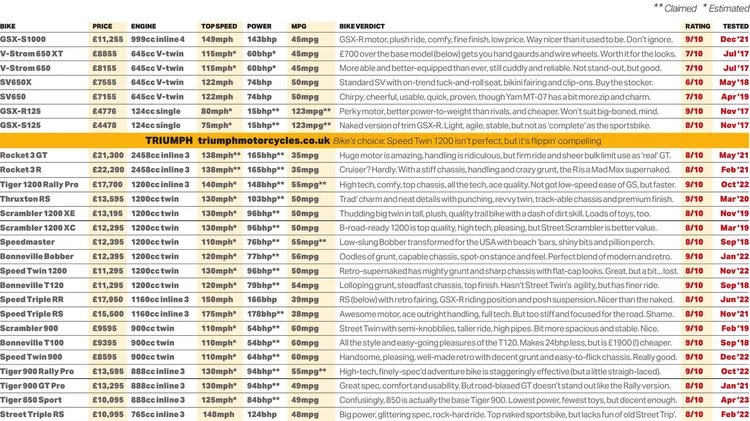Click the PRICE column header
This screenshot has width=750, height=421.
(x=102, y=26)
